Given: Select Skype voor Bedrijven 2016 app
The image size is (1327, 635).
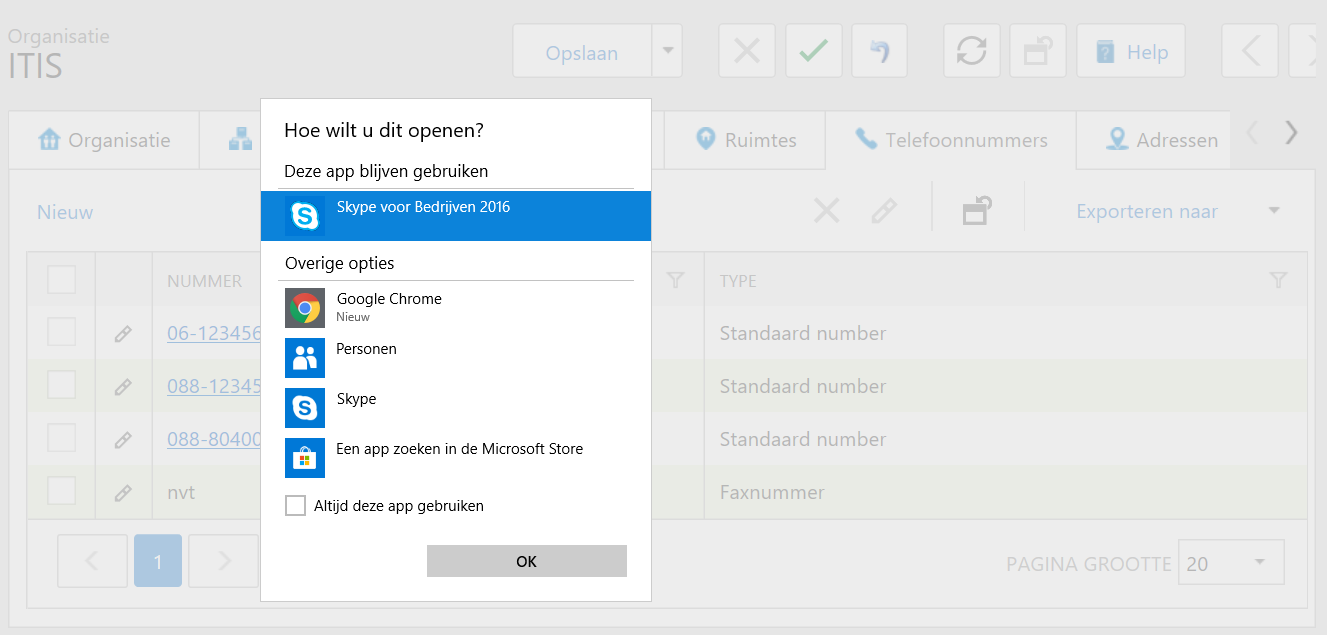Looking at the screenshot, I should 455,215.
